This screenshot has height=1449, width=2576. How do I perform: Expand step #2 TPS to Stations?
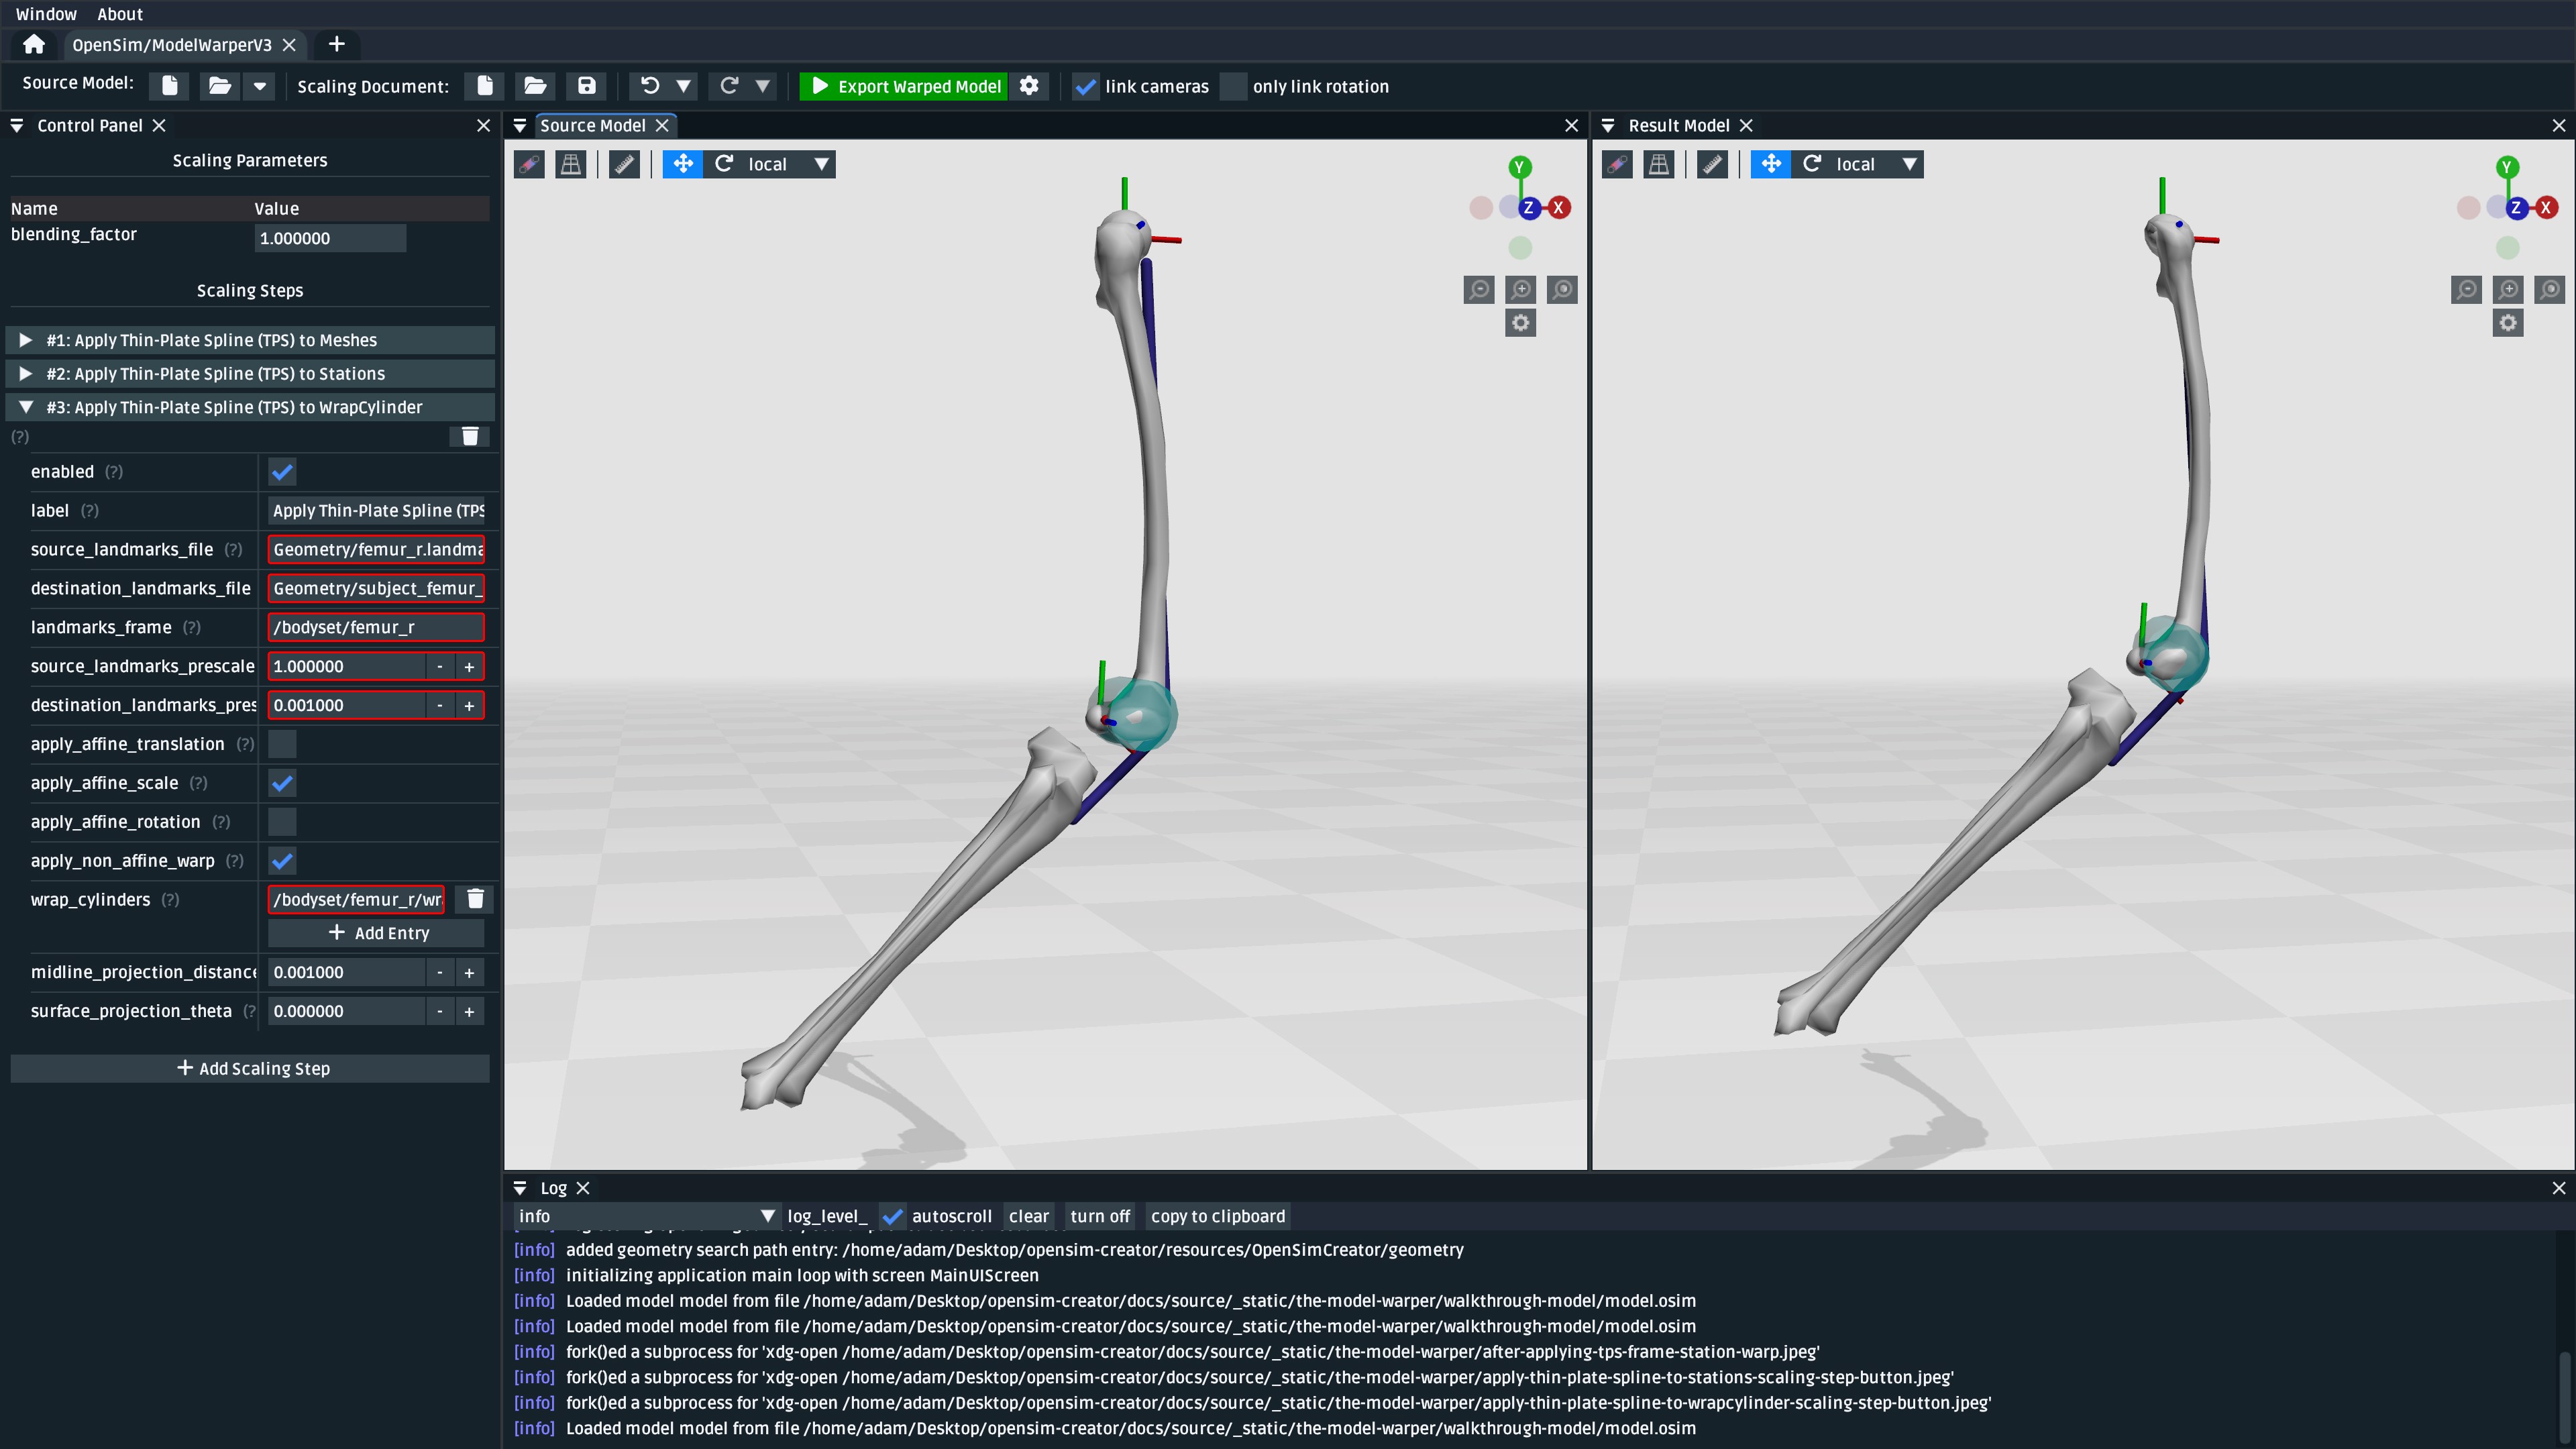click(250, 374)
